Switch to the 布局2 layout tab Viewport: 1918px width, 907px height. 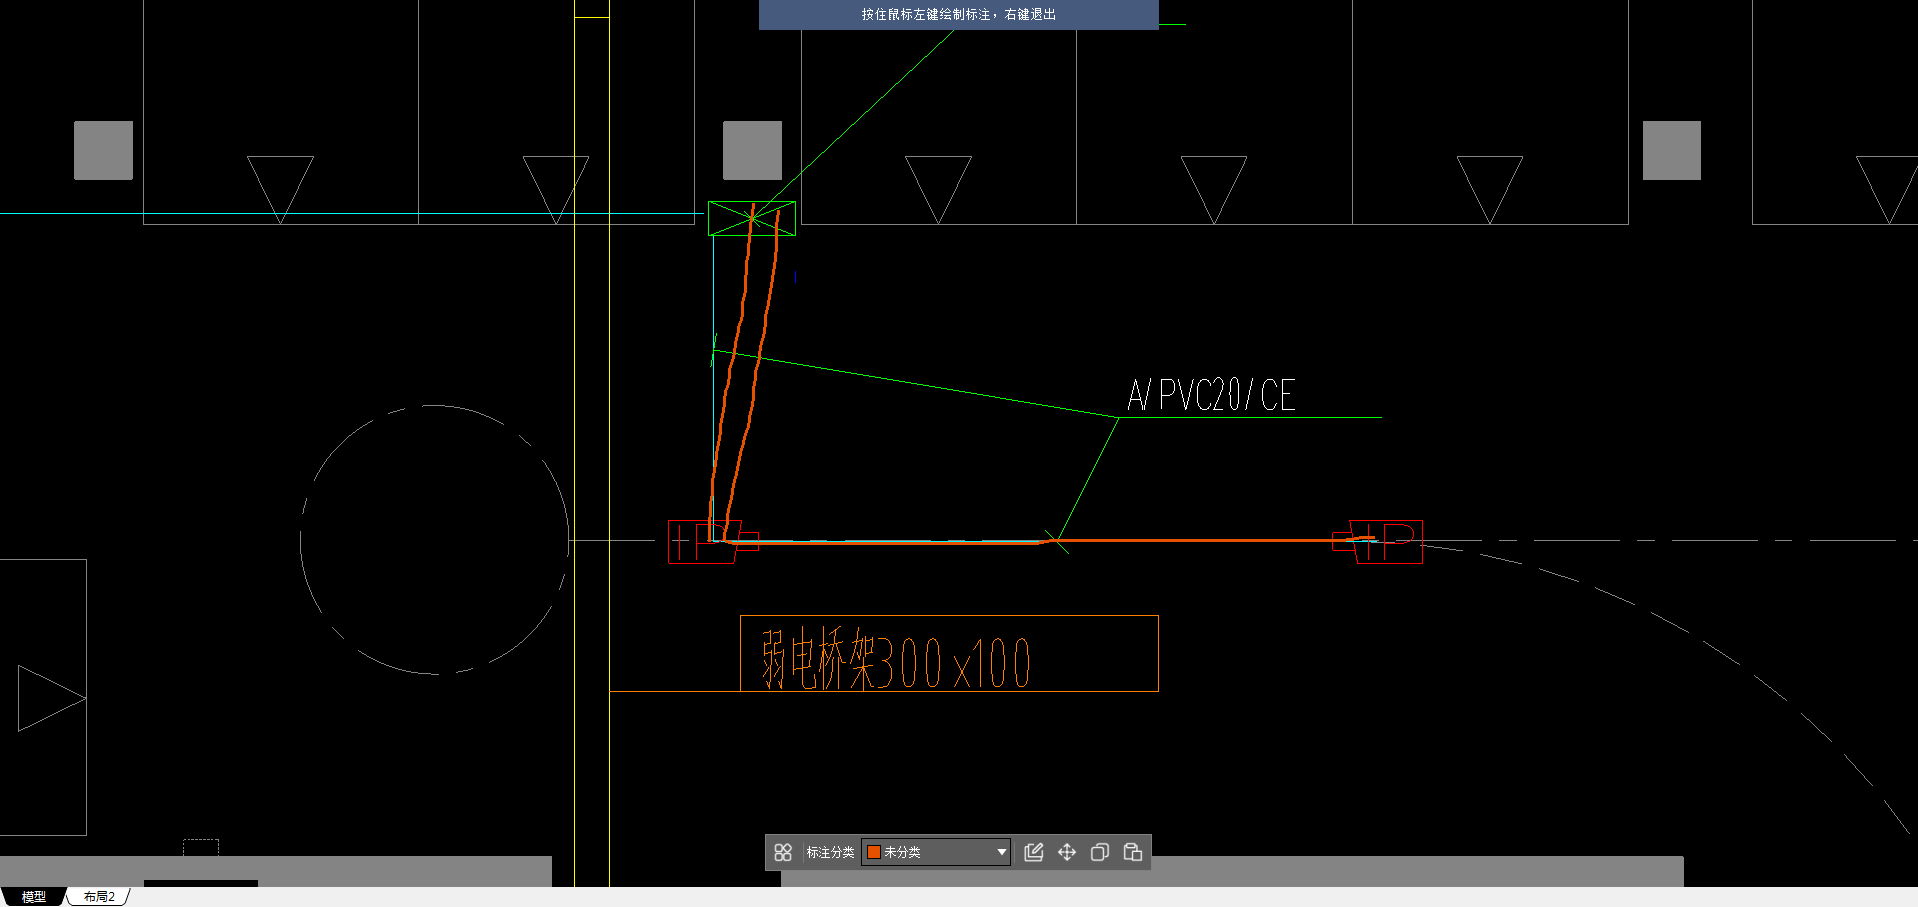[x=99, y=897]
